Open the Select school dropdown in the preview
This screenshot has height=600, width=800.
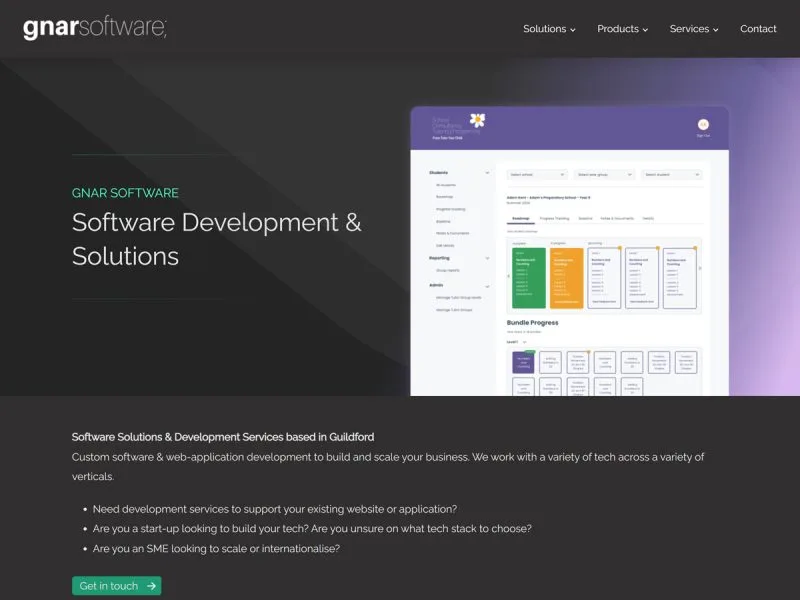pyautogui.click(x=537, y=174)
